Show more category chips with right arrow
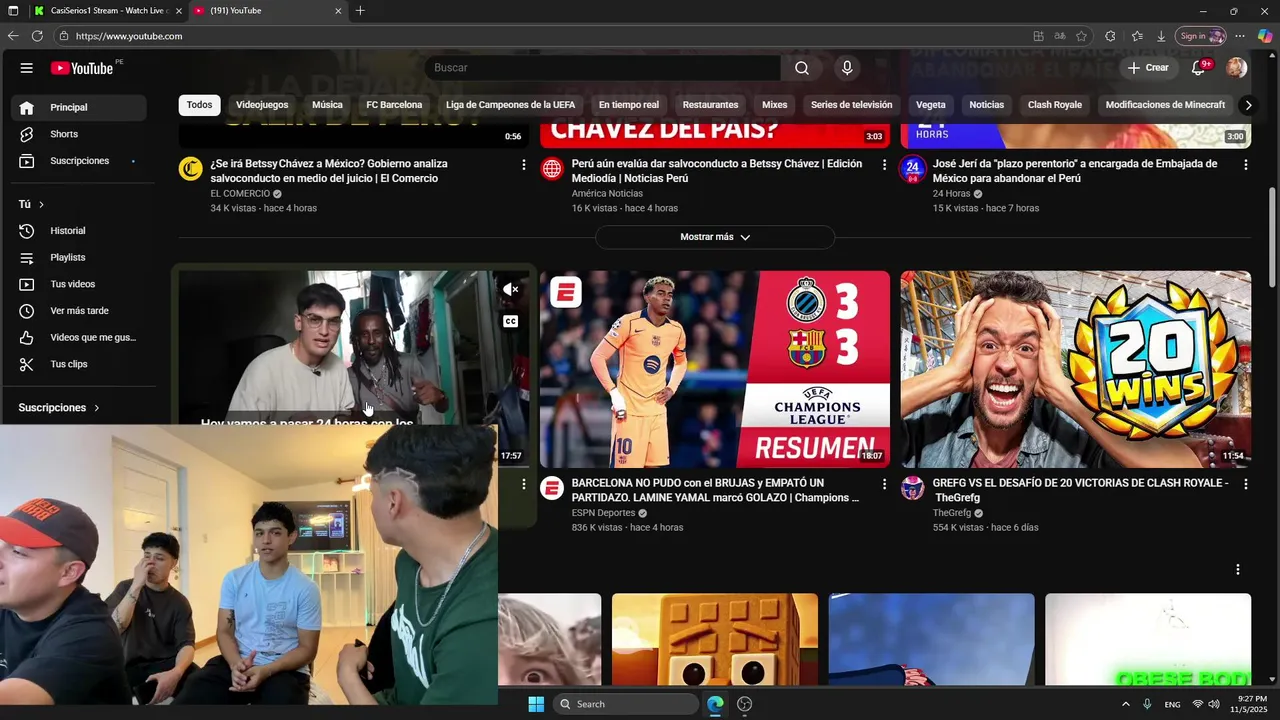Screen dimensions: 1280x720 [1247, 105]
